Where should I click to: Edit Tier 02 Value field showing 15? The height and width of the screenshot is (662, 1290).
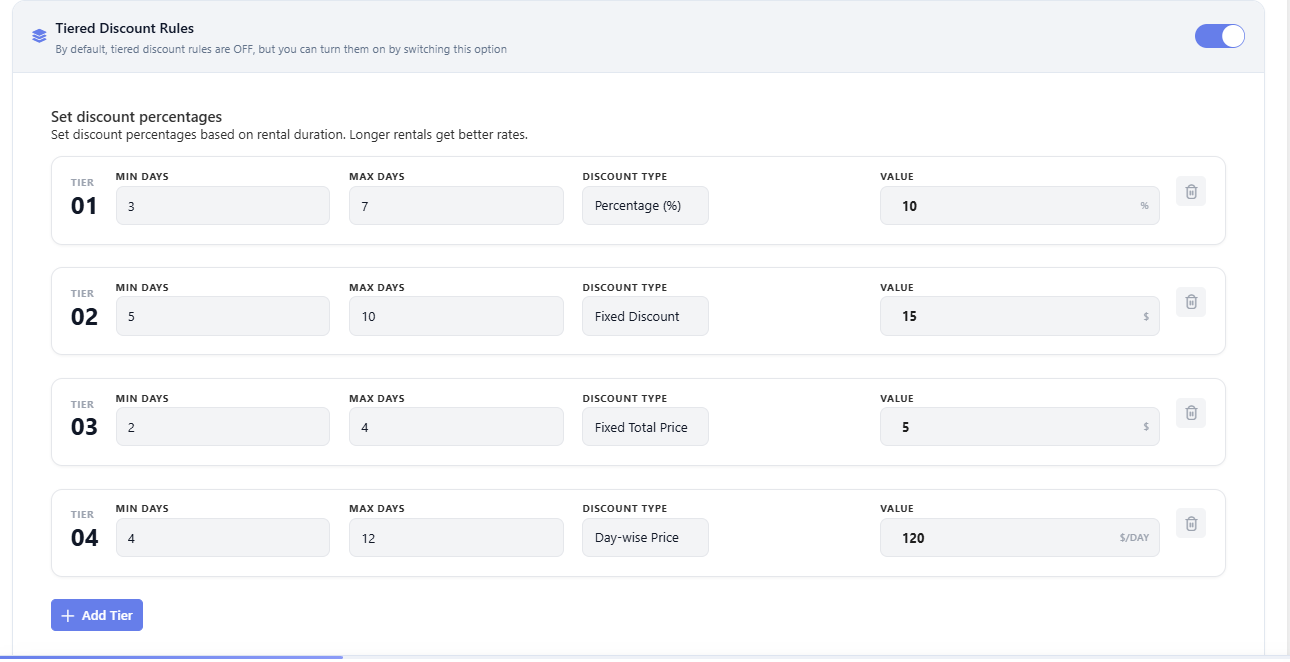(1020, 316)
